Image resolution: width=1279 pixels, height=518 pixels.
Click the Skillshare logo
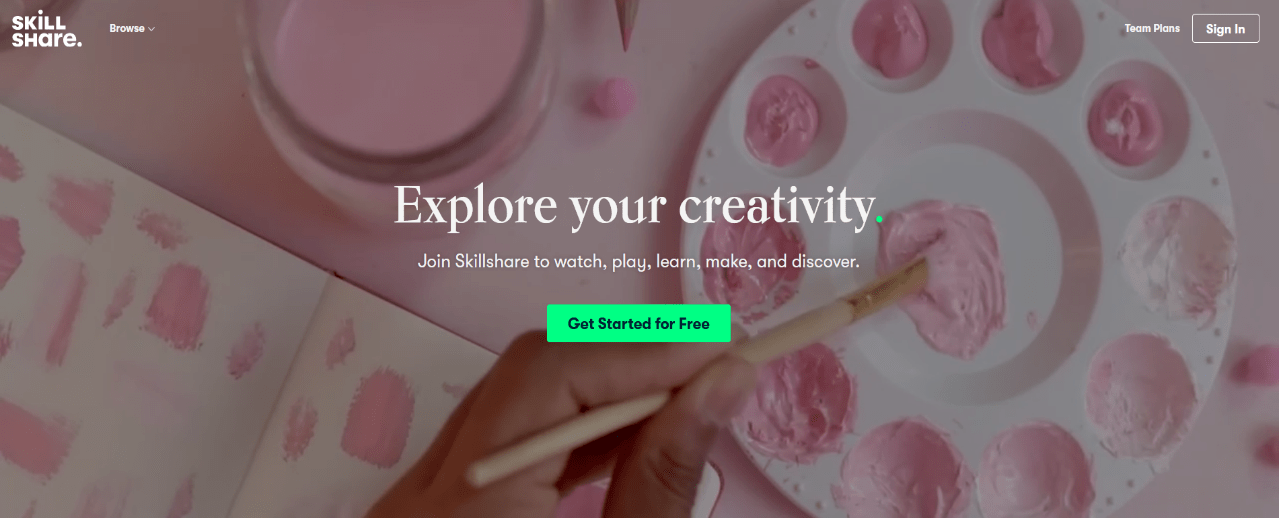(x=46, y=29)
